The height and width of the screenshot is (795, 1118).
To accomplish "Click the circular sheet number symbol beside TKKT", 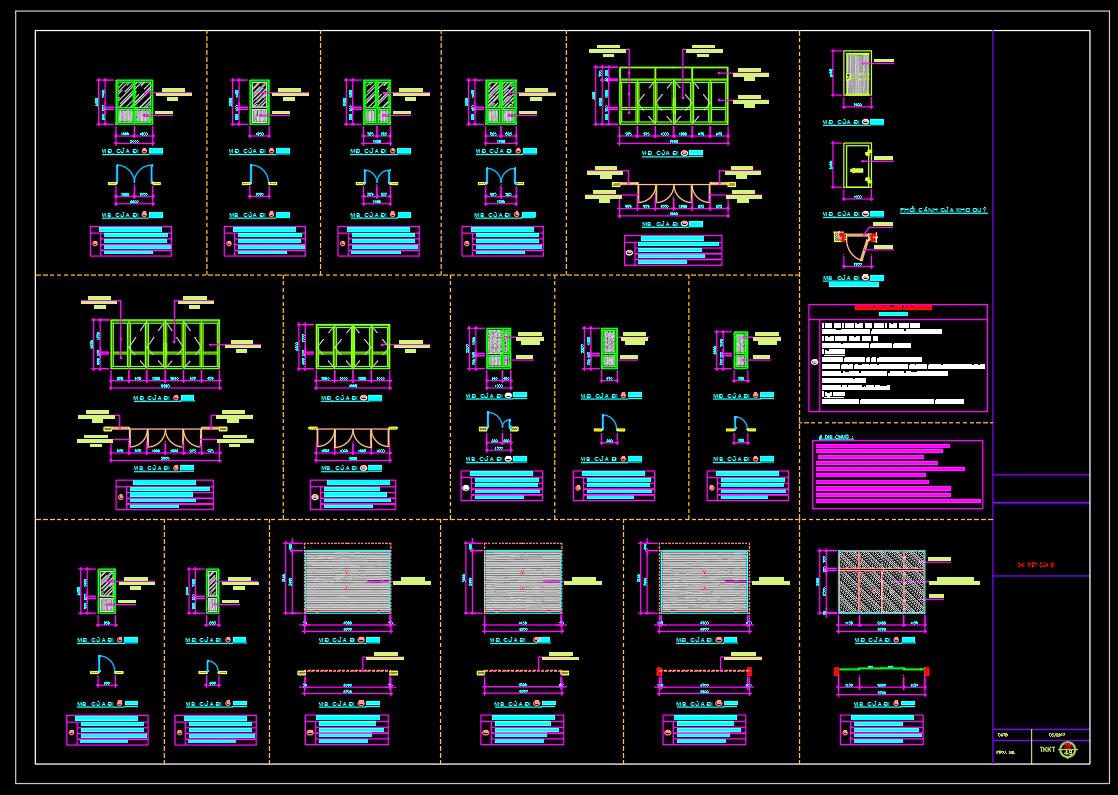I will click(x=1067, y=748).
